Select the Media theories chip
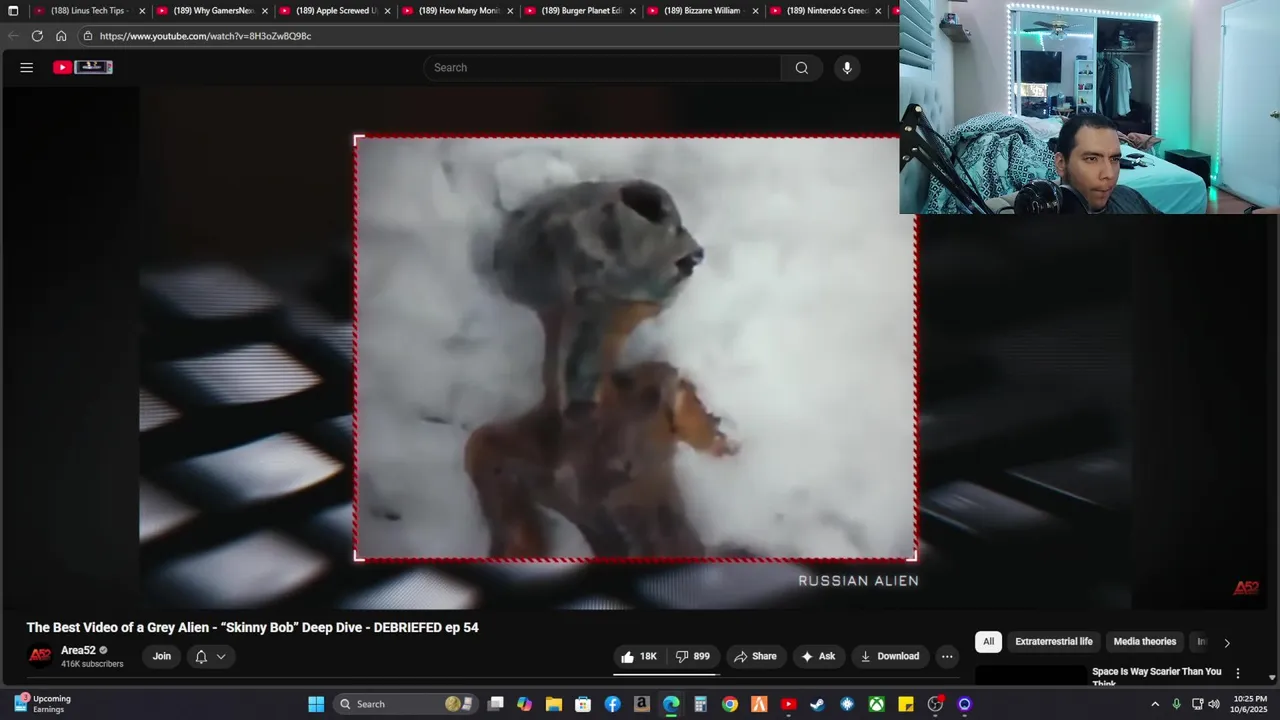 [x=1145, y=642]
